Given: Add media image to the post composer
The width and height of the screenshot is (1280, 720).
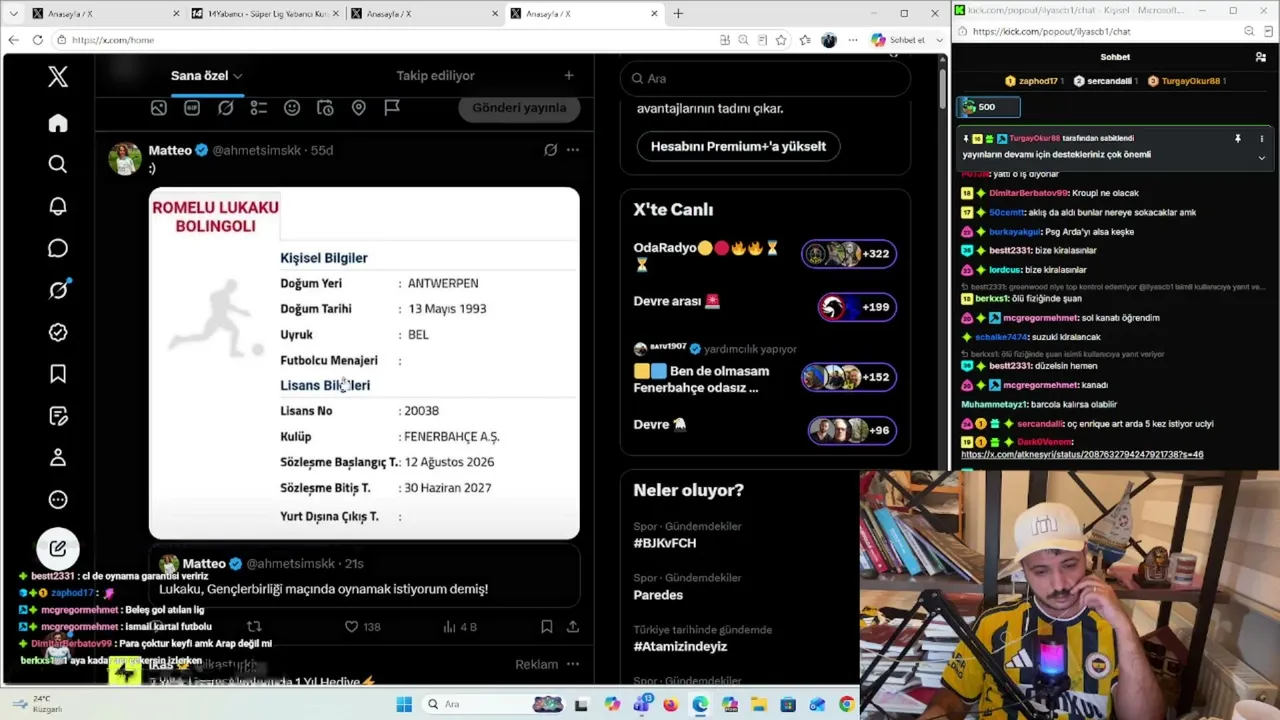Looking at the screenshot, I should 159,108.
